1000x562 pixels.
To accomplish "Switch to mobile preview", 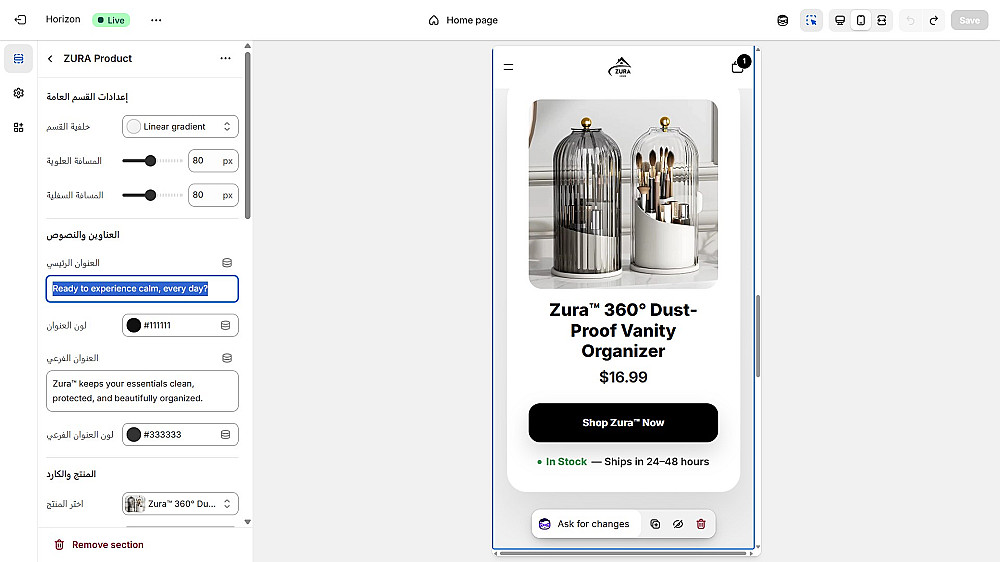I will tap(861, 20).
